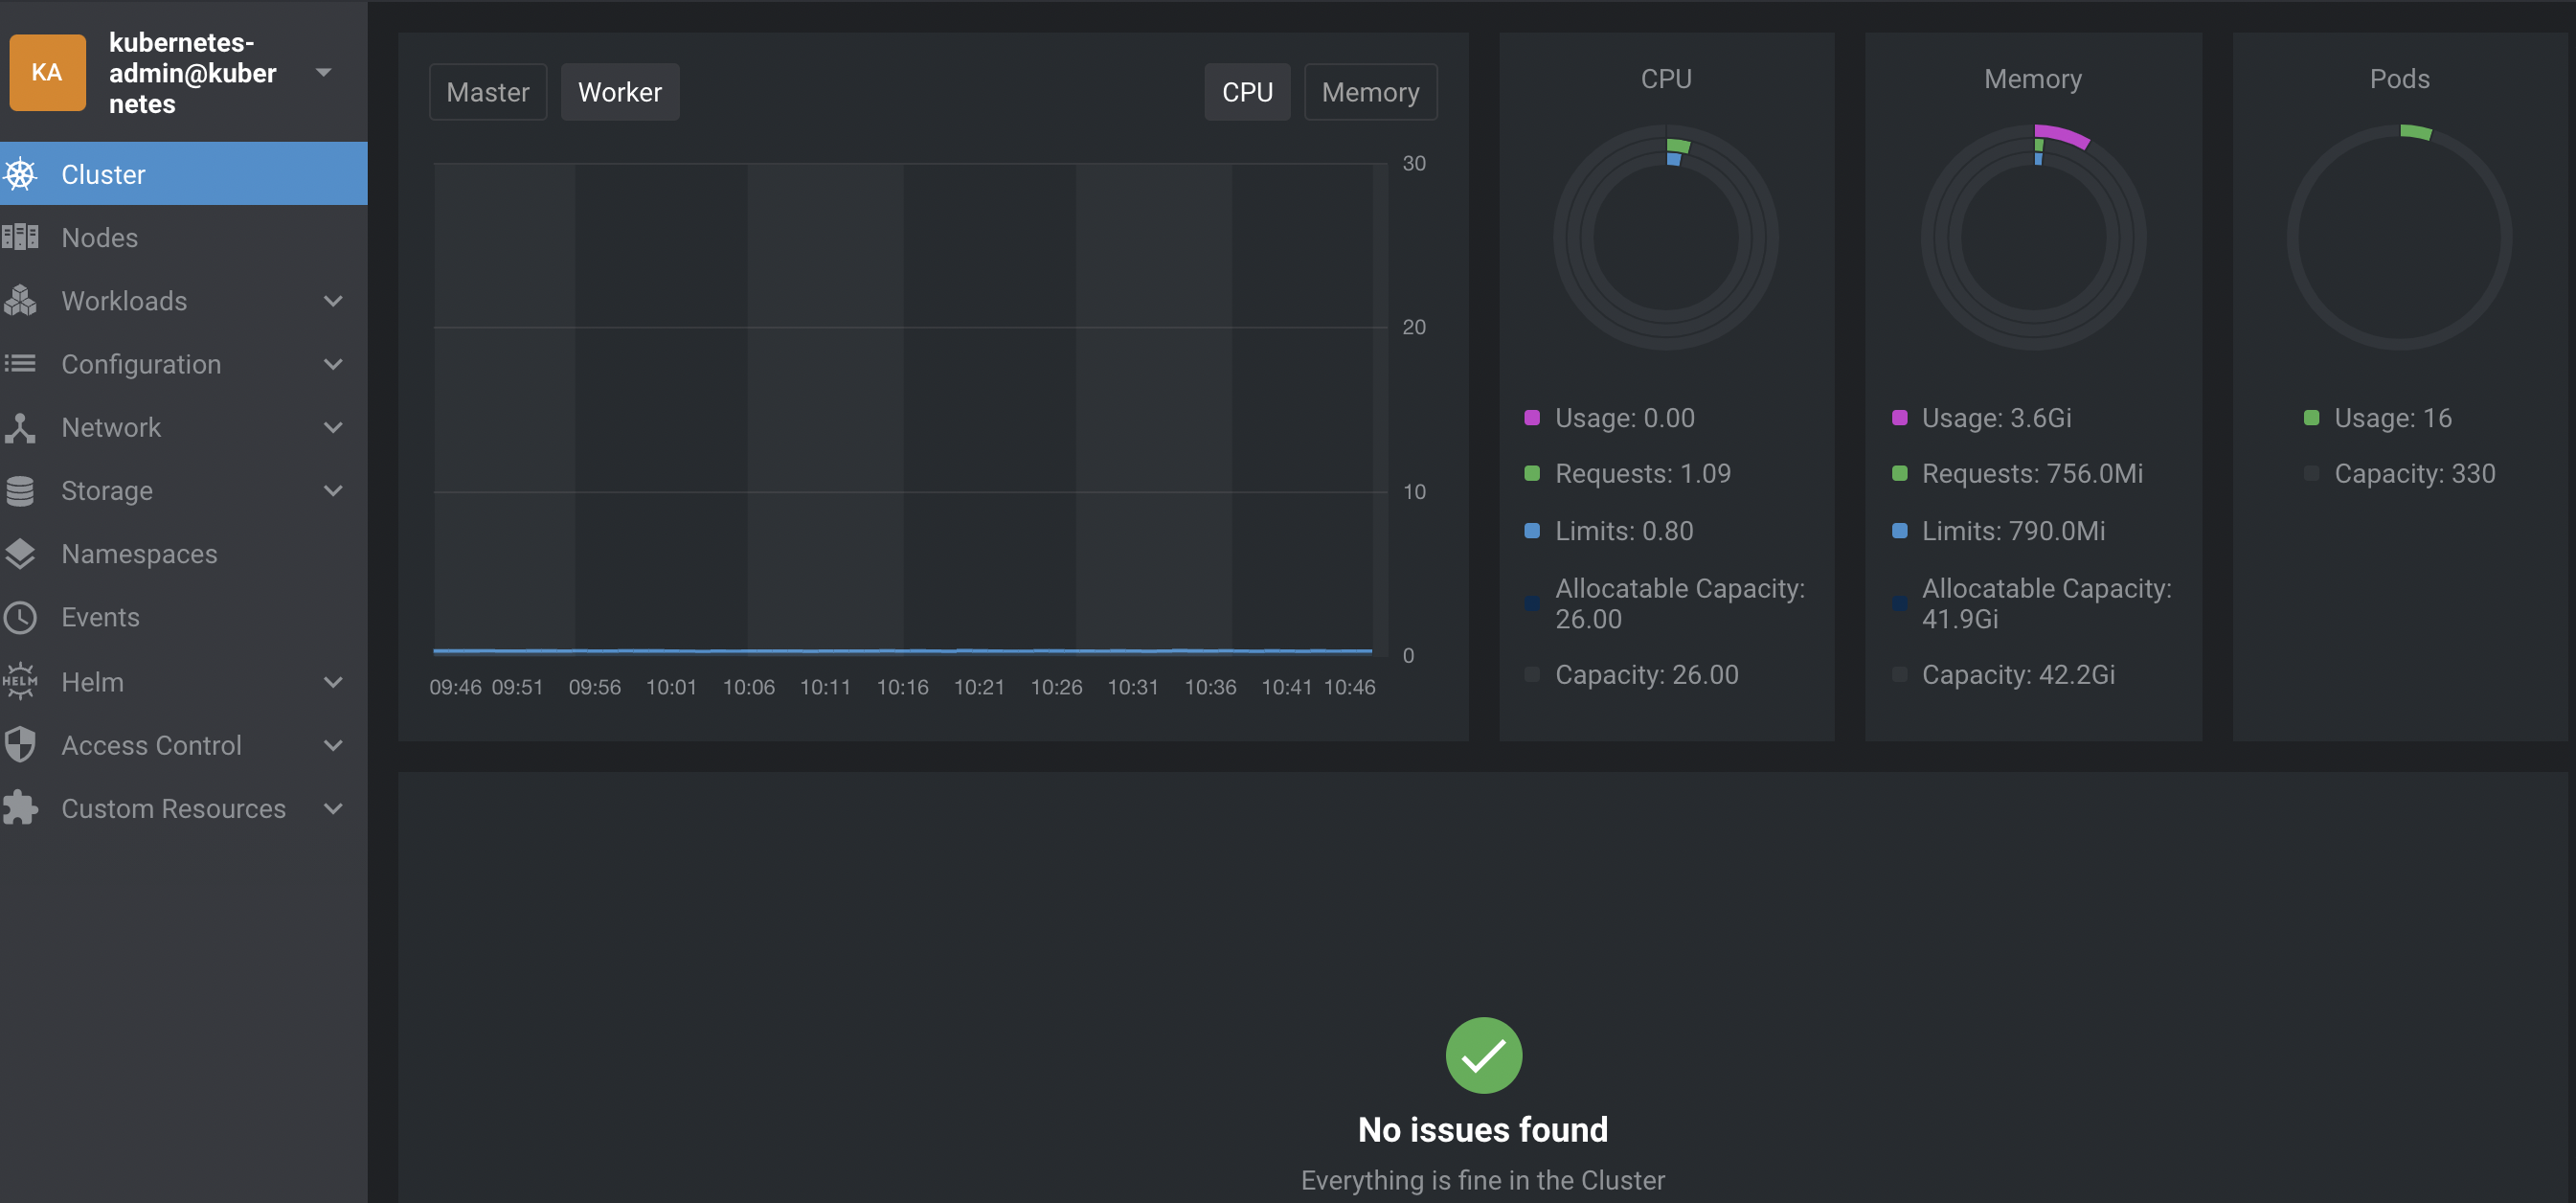The image size is (2576, 1203).
Task: Expand the Workloads section chevron
Action: pyautogui.click(x=333, y=300)
